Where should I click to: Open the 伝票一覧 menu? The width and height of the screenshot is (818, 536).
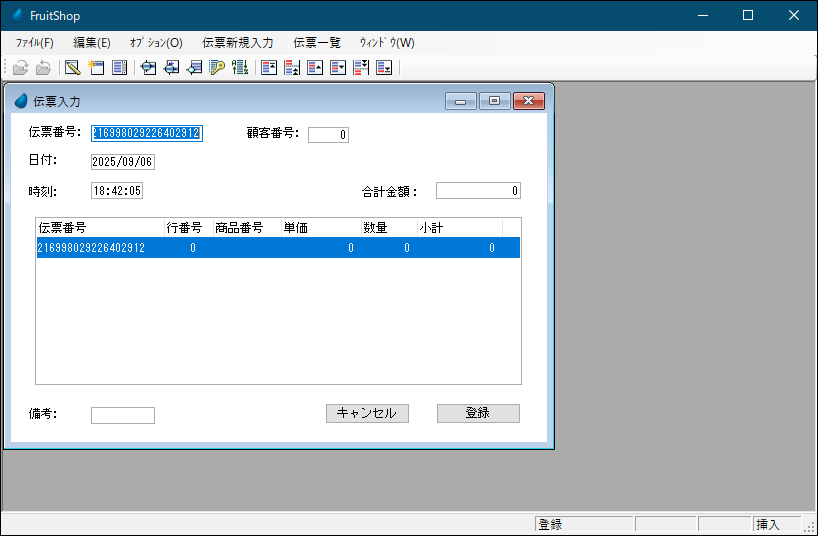tap(317, 43)
